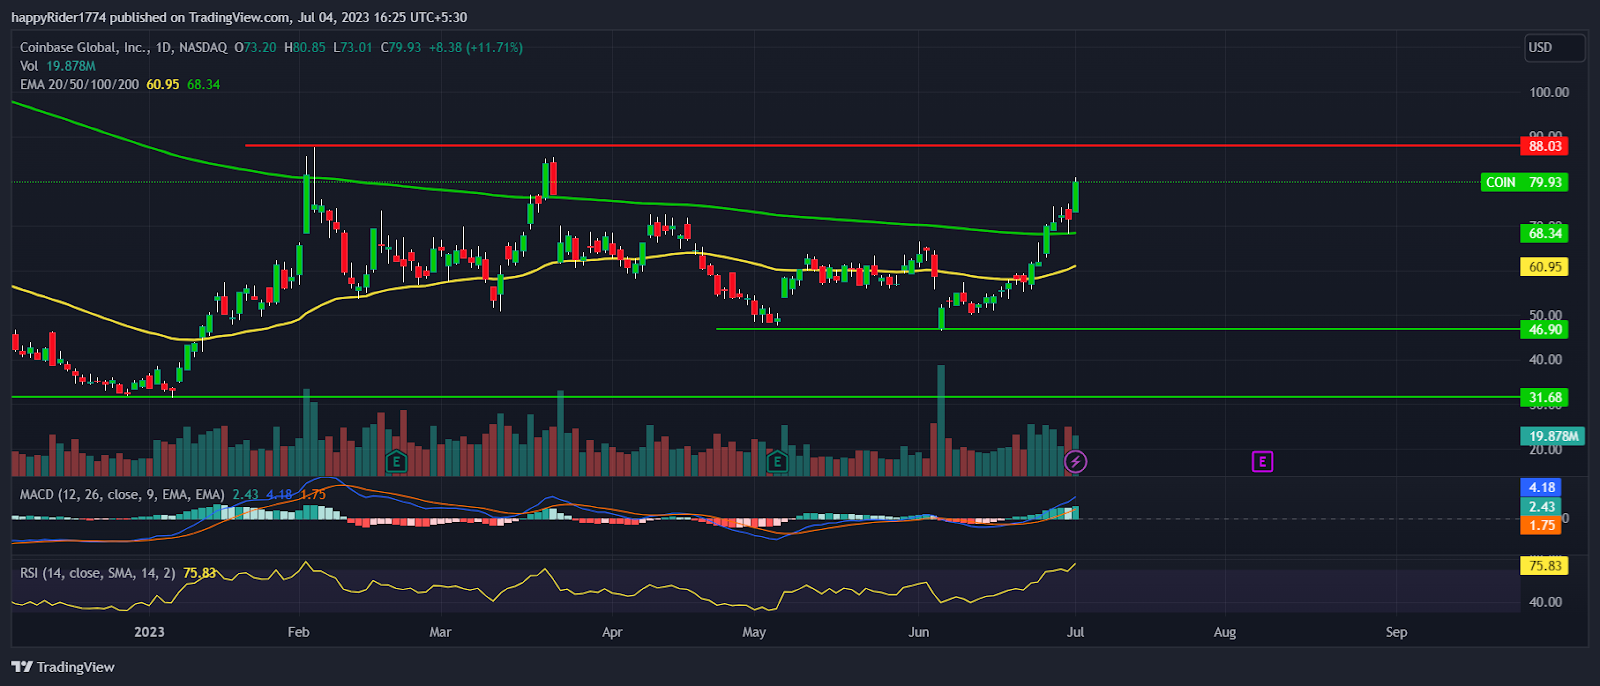Click the Jun label on the time axis
The width and height of the screenshot is (1600, 686).
coord(918,632)
